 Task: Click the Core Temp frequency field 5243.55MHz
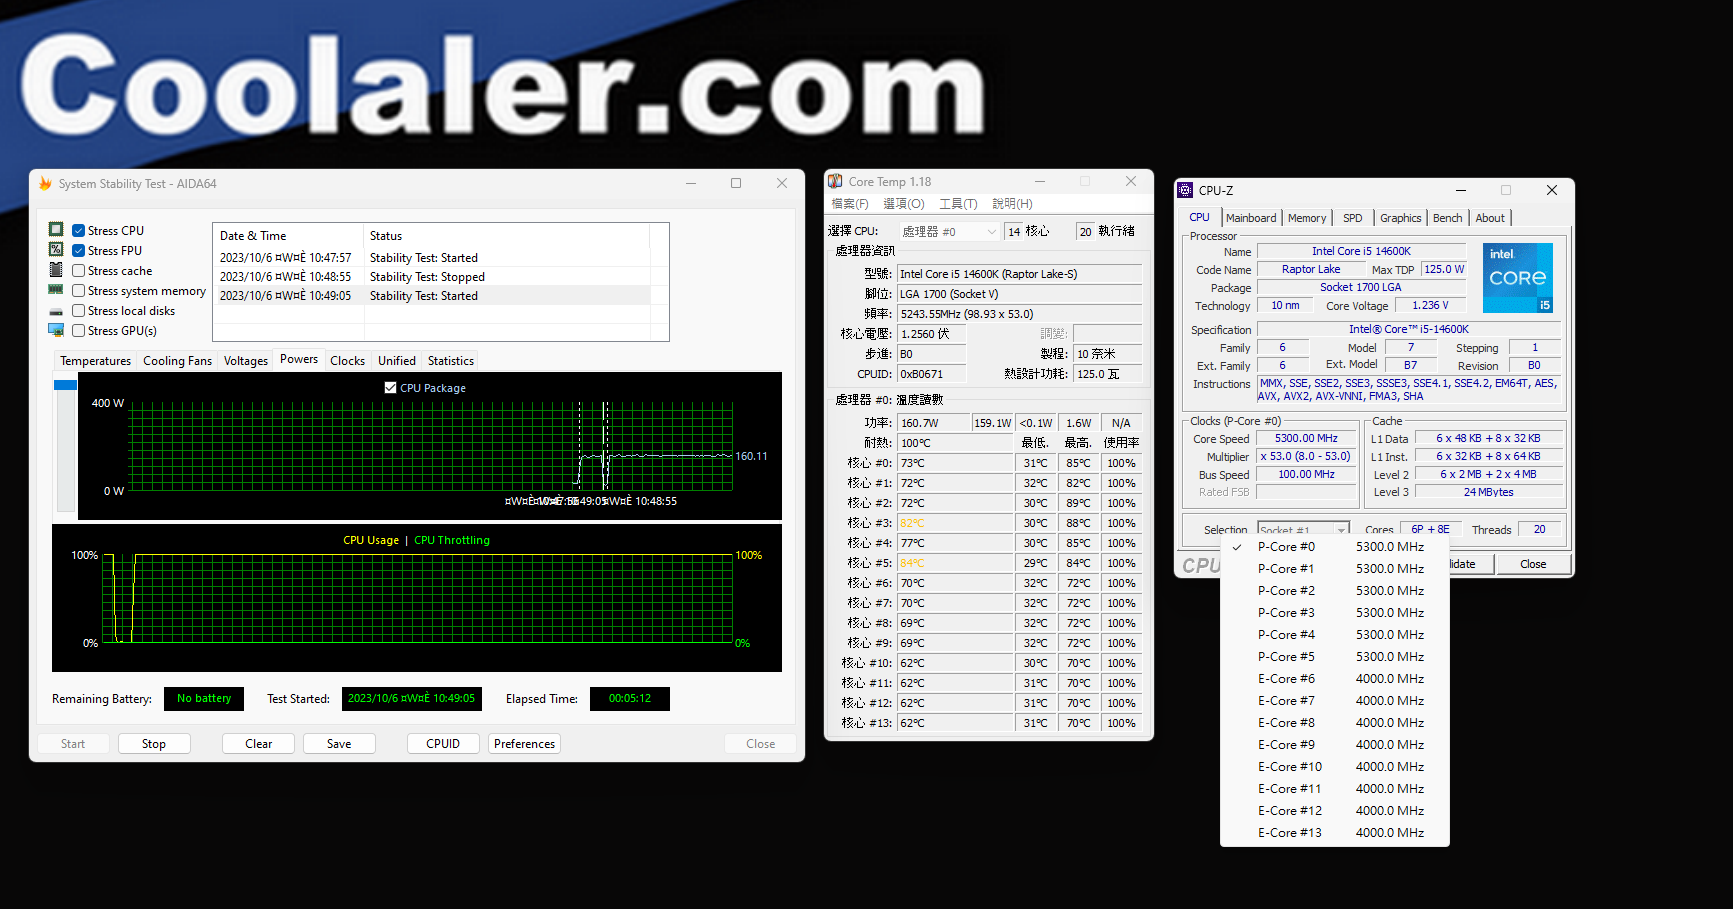(1019, 314)
